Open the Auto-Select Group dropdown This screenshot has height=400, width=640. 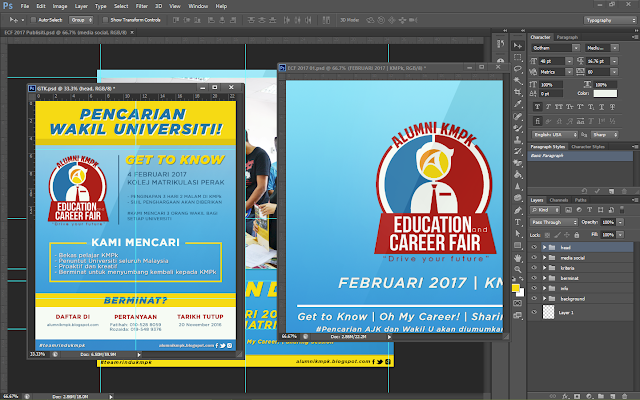pos(81,20)
